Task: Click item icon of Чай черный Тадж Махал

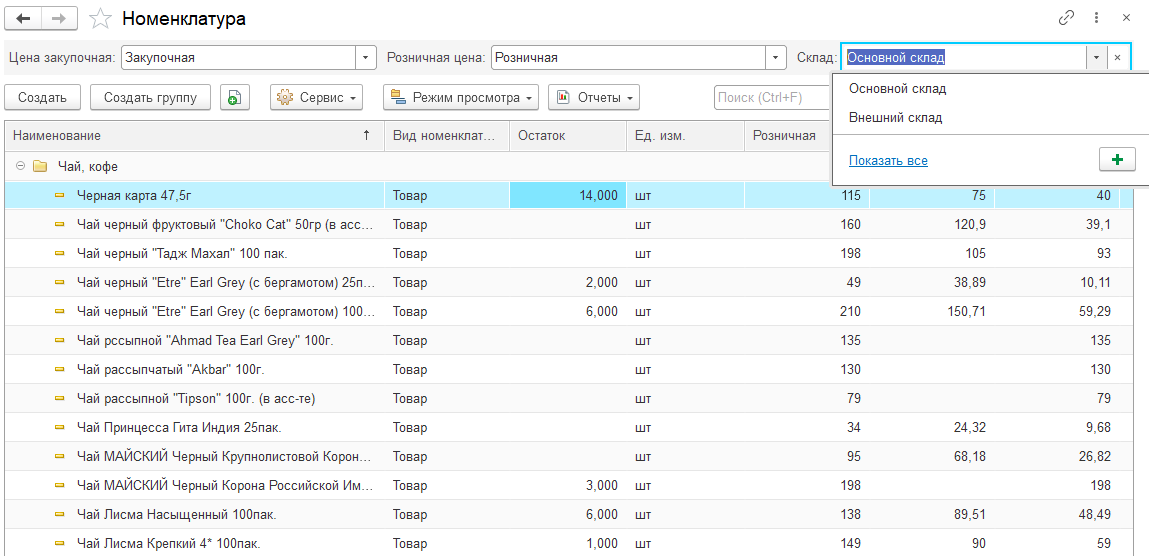Action: tap(60, 253)
